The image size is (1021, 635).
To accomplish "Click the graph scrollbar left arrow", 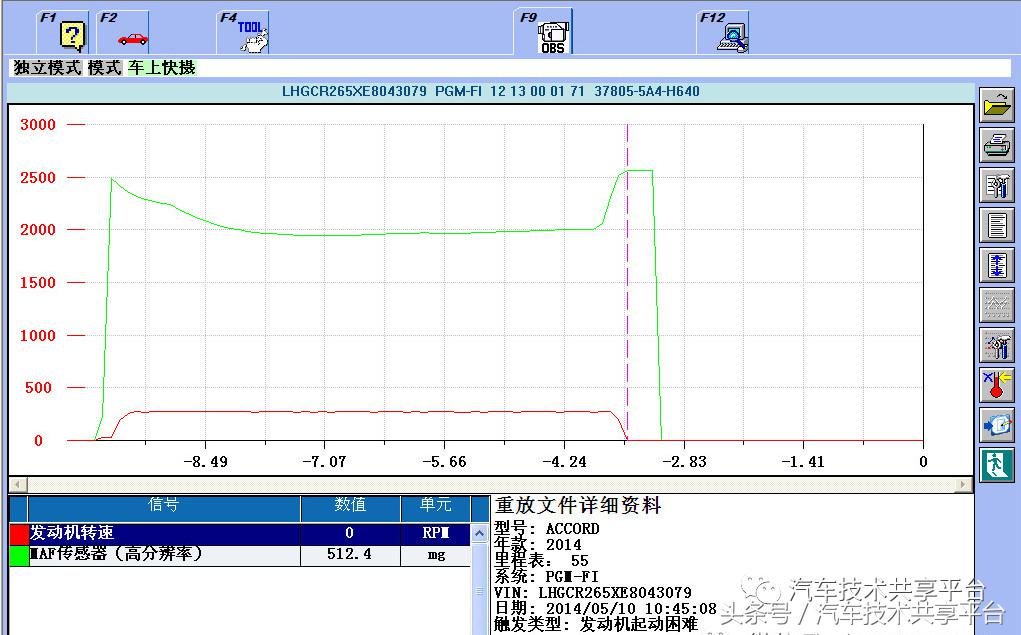I will coord(17,485).
